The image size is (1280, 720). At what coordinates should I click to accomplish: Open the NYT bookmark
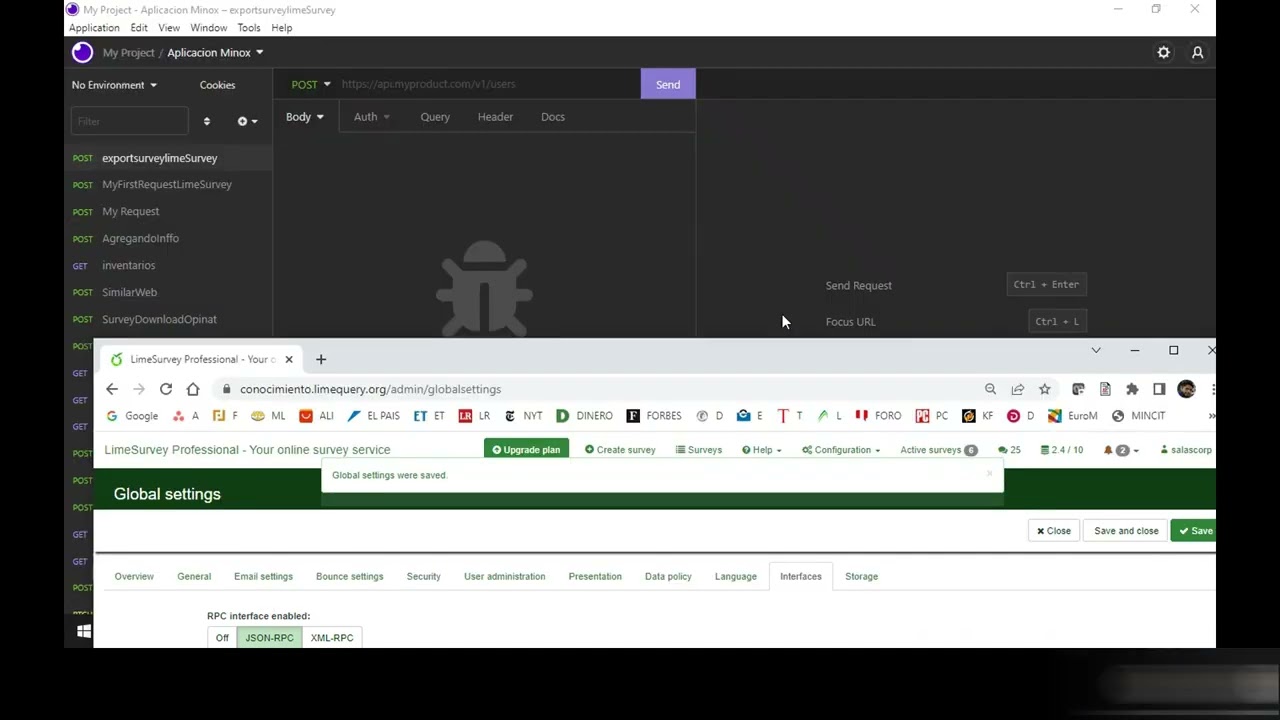[x=523, y=416]
